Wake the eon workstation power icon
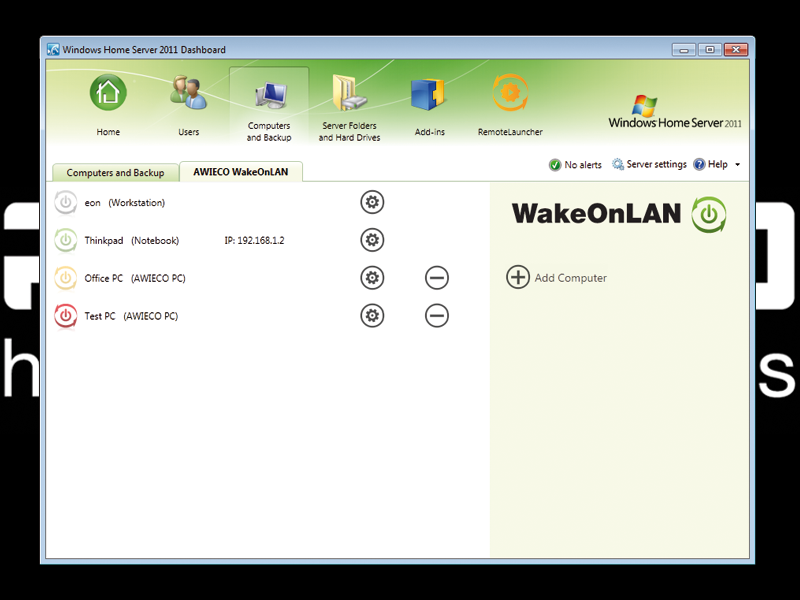The height and width of the screenshot is (600, 800). pyautogui.click(x=66, y=203)
